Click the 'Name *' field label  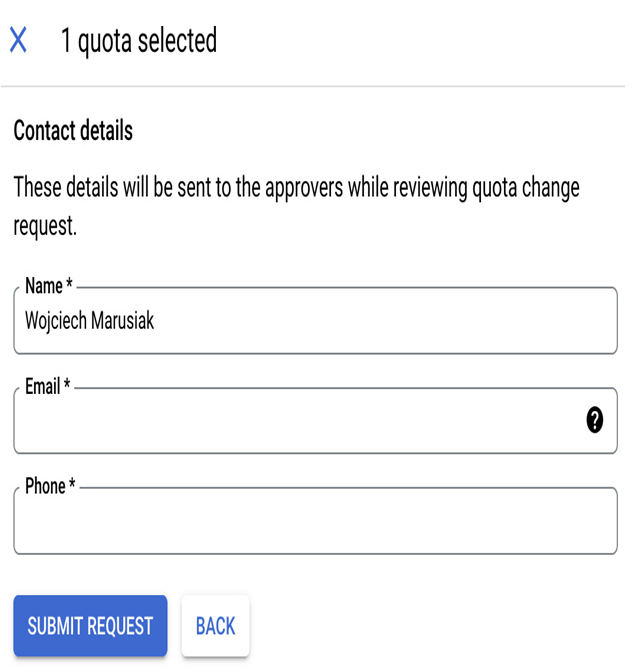[x=49, y=285]
